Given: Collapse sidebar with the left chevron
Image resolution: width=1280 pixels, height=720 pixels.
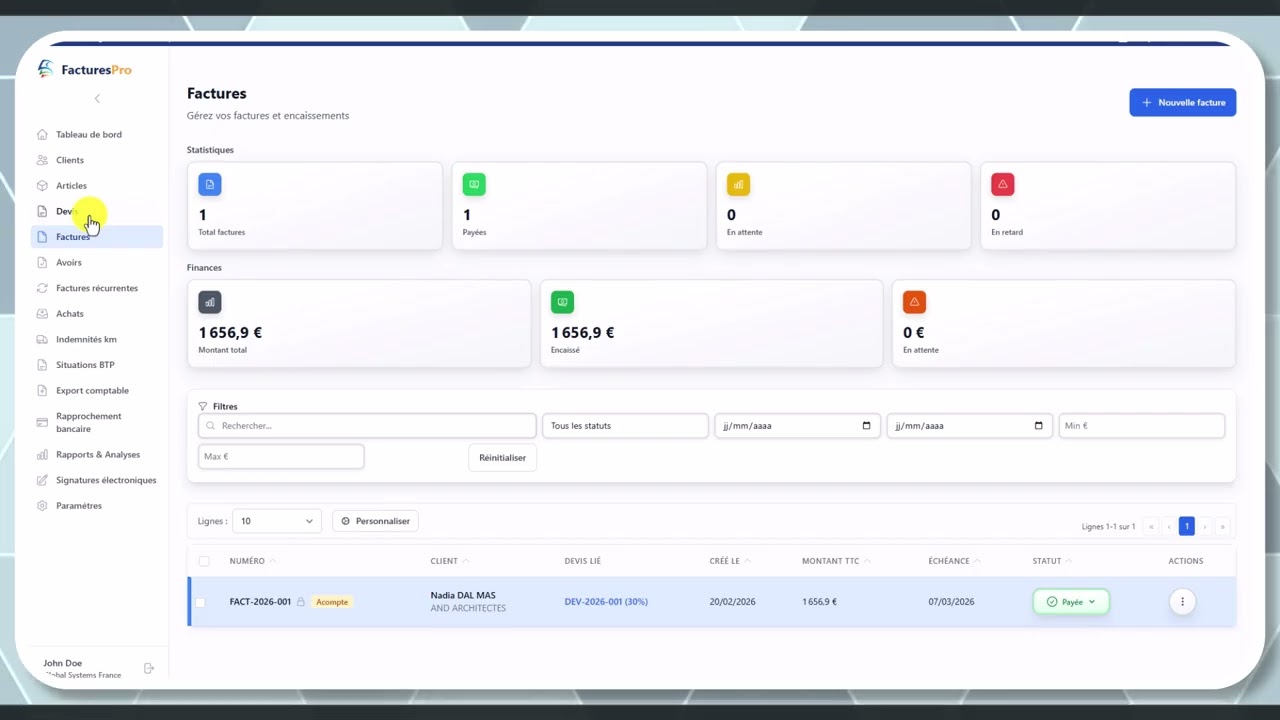Looking at the screenshot, I should (97, 98).
